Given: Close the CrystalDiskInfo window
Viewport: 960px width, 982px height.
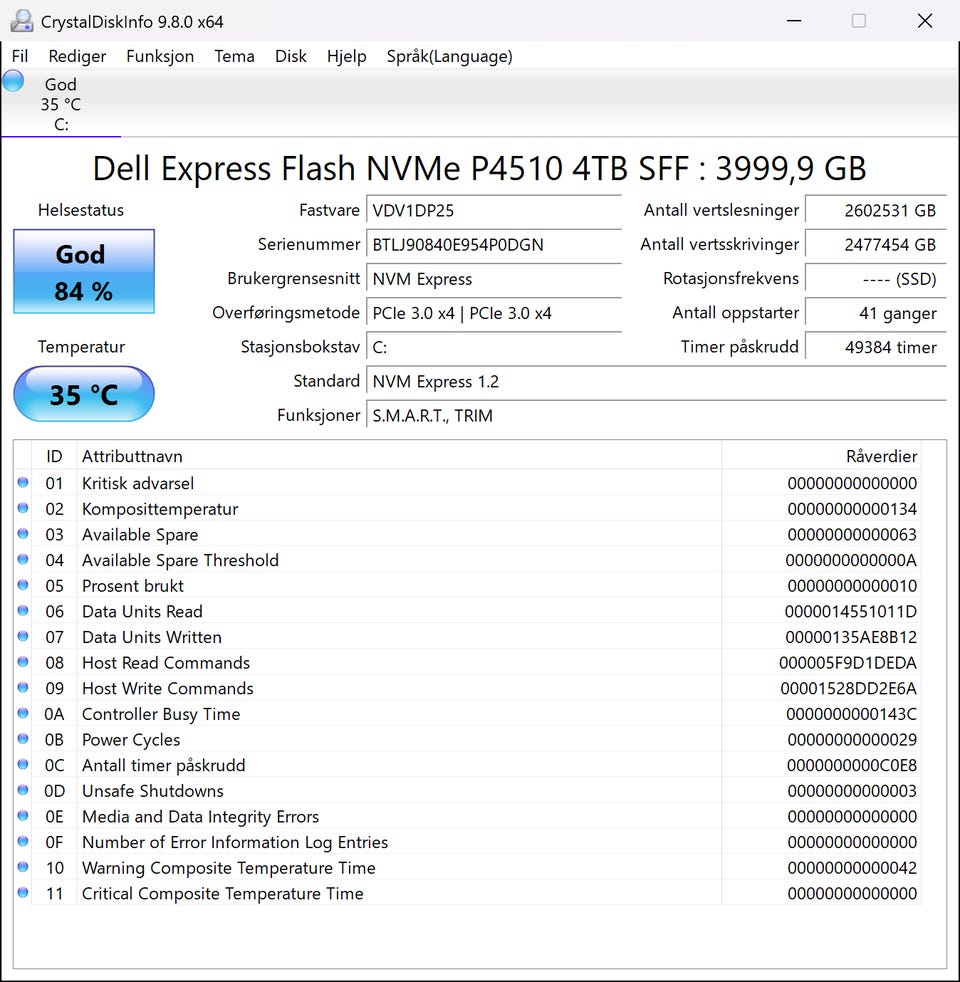Looking at the screenshot, I should point(925,21).
